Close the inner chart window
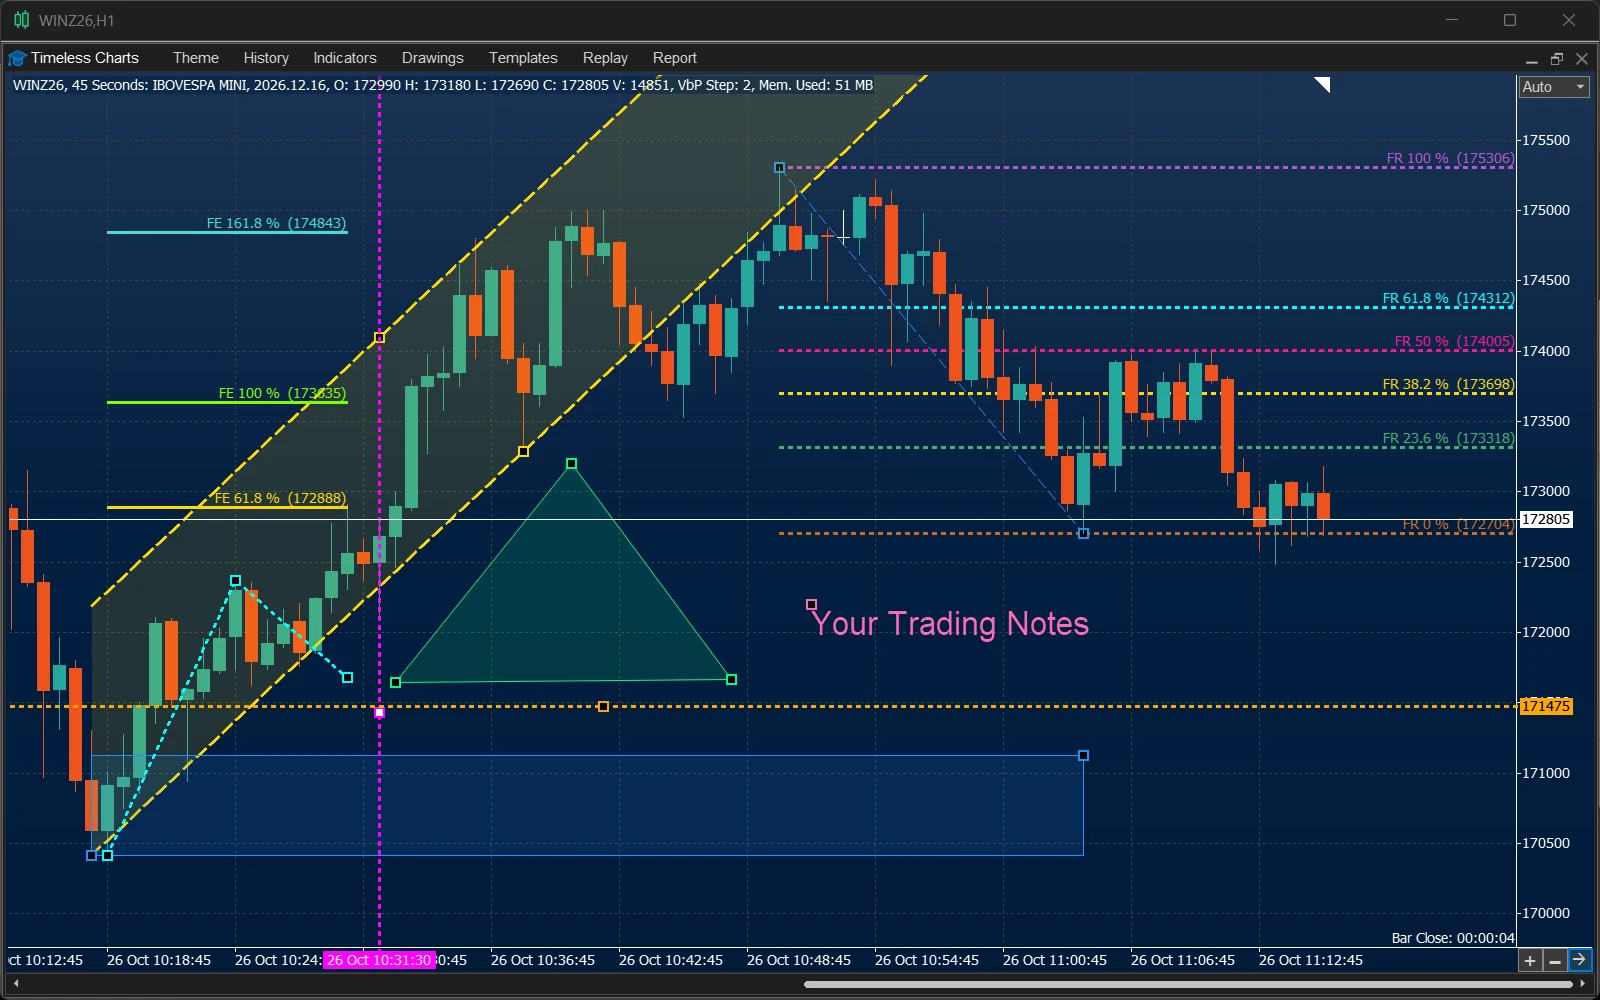Image resolution: width=1600 pixels, height=1000 pixels. click(1582, 59)
